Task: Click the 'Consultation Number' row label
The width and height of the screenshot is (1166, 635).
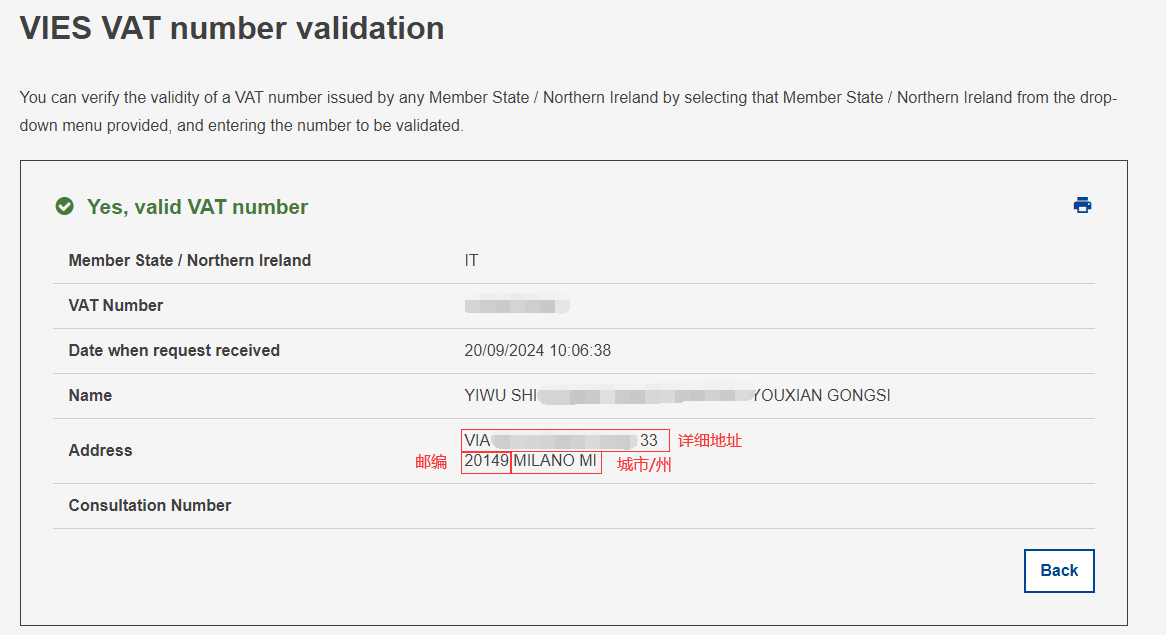Action: [150, 505]
